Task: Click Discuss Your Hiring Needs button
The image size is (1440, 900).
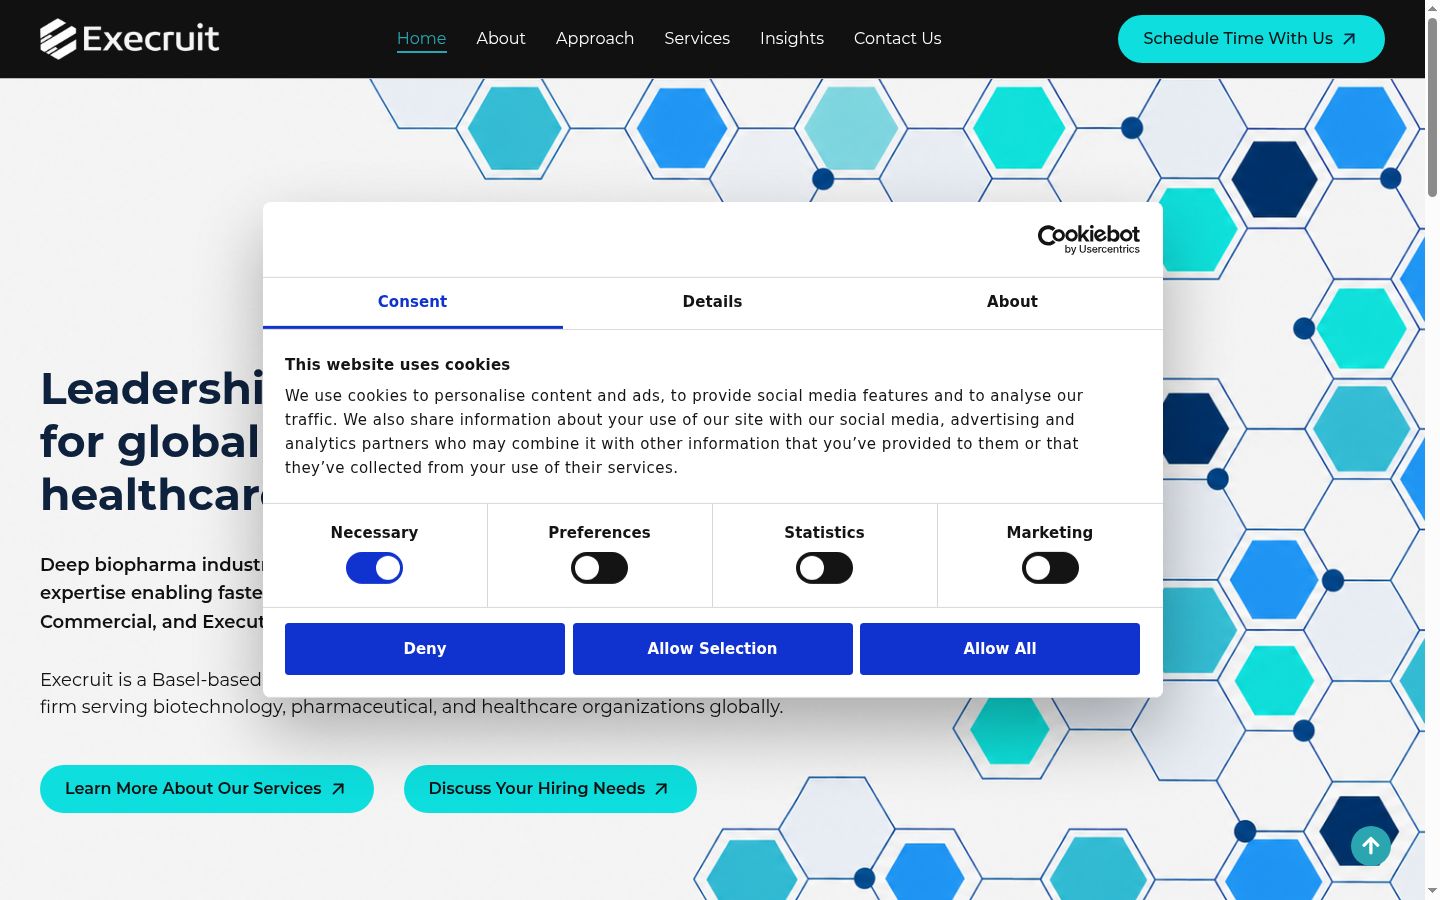Action: (x=550, y=789)
